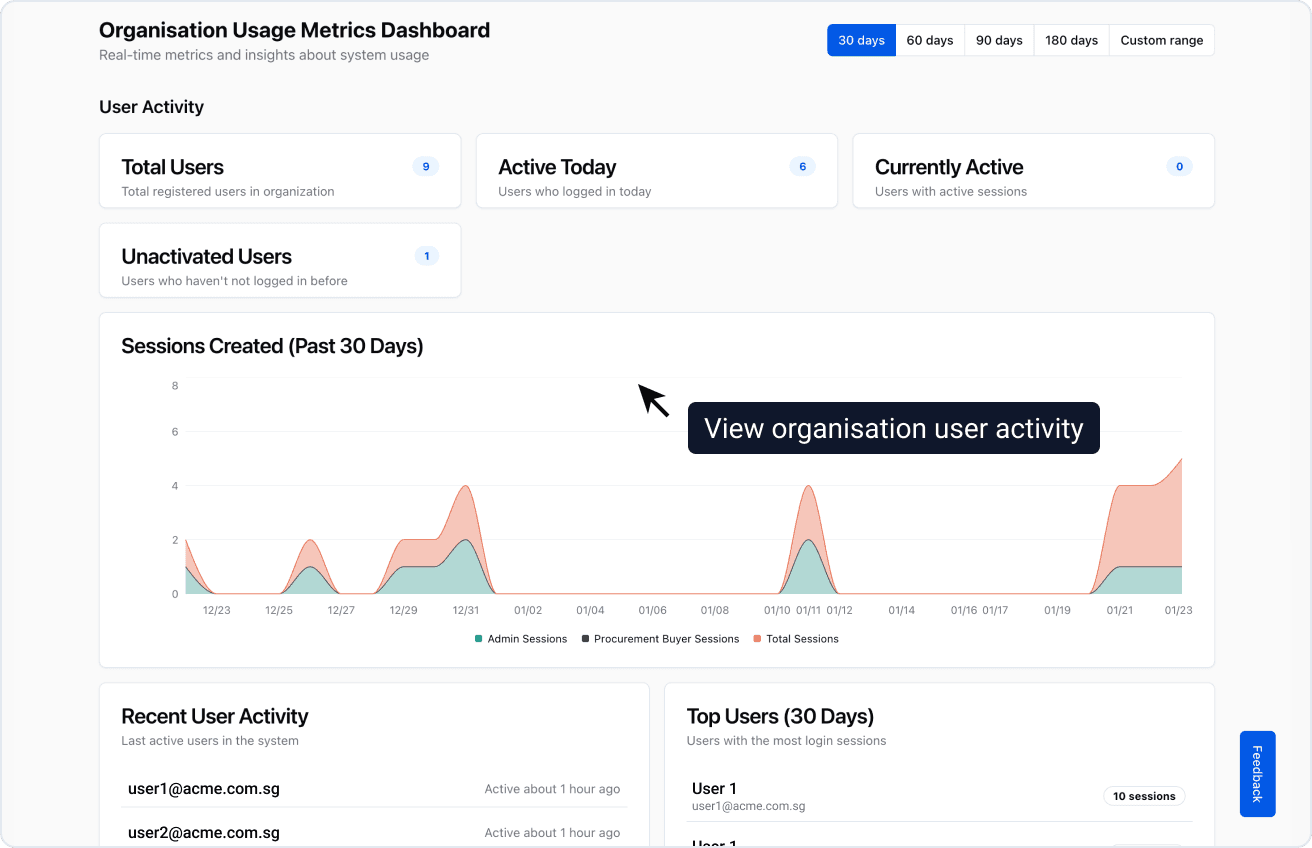Click the Organisation Usage Metrics Dashboard title

point(294,30)
